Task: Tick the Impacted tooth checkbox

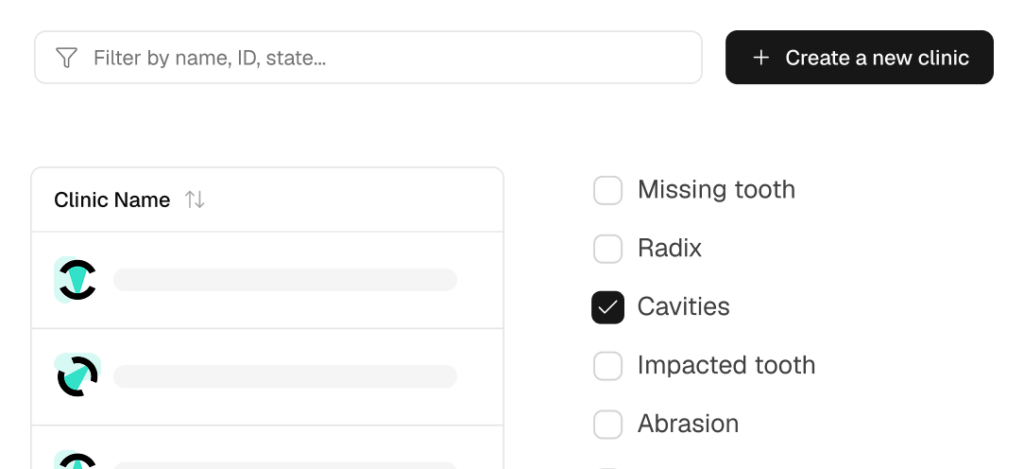Action: pyautogui.click(x=608, y=365)
